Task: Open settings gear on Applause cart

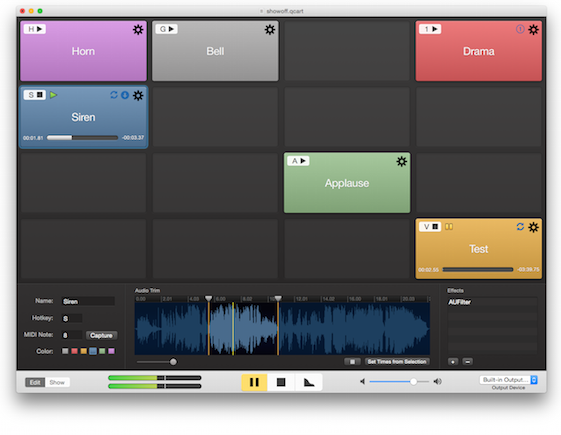Action: coord(401,162)
